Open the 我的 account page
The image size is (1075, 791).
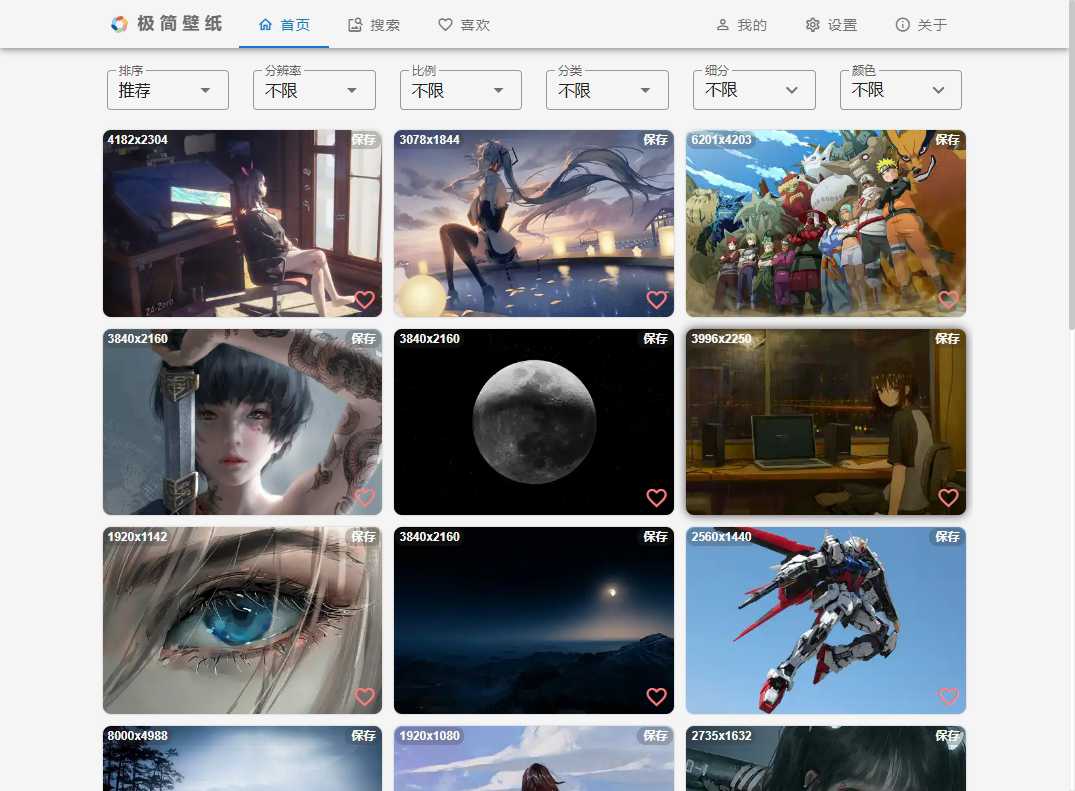click(741, 25)
